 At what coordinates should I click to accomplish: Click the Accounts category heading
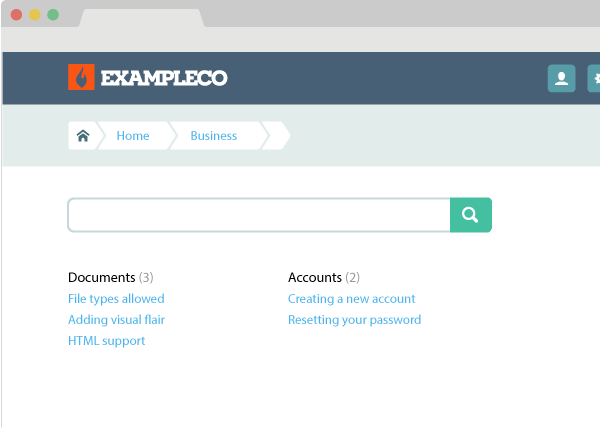(x=315, y=277)
